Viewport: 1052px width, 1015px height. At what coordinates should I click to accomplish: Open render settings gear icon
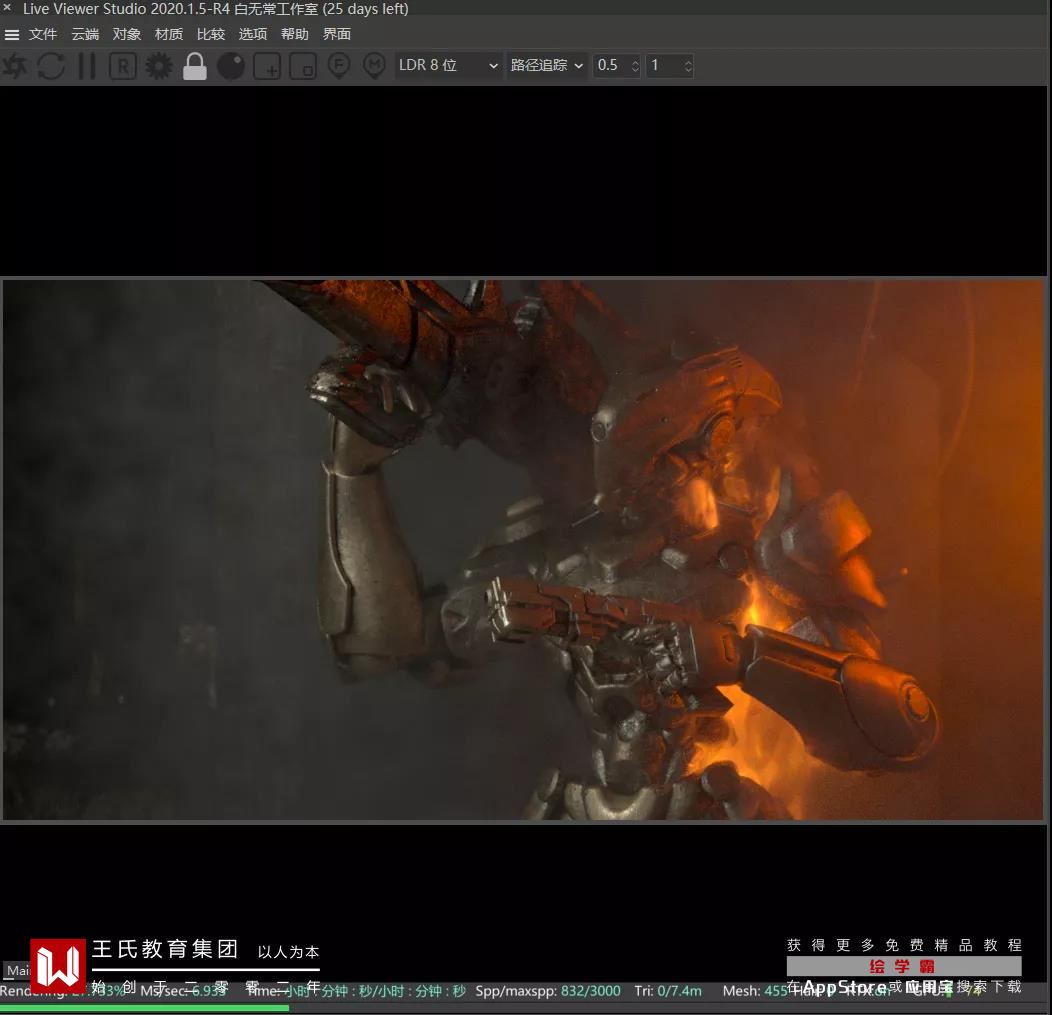[x=159, y=66]
